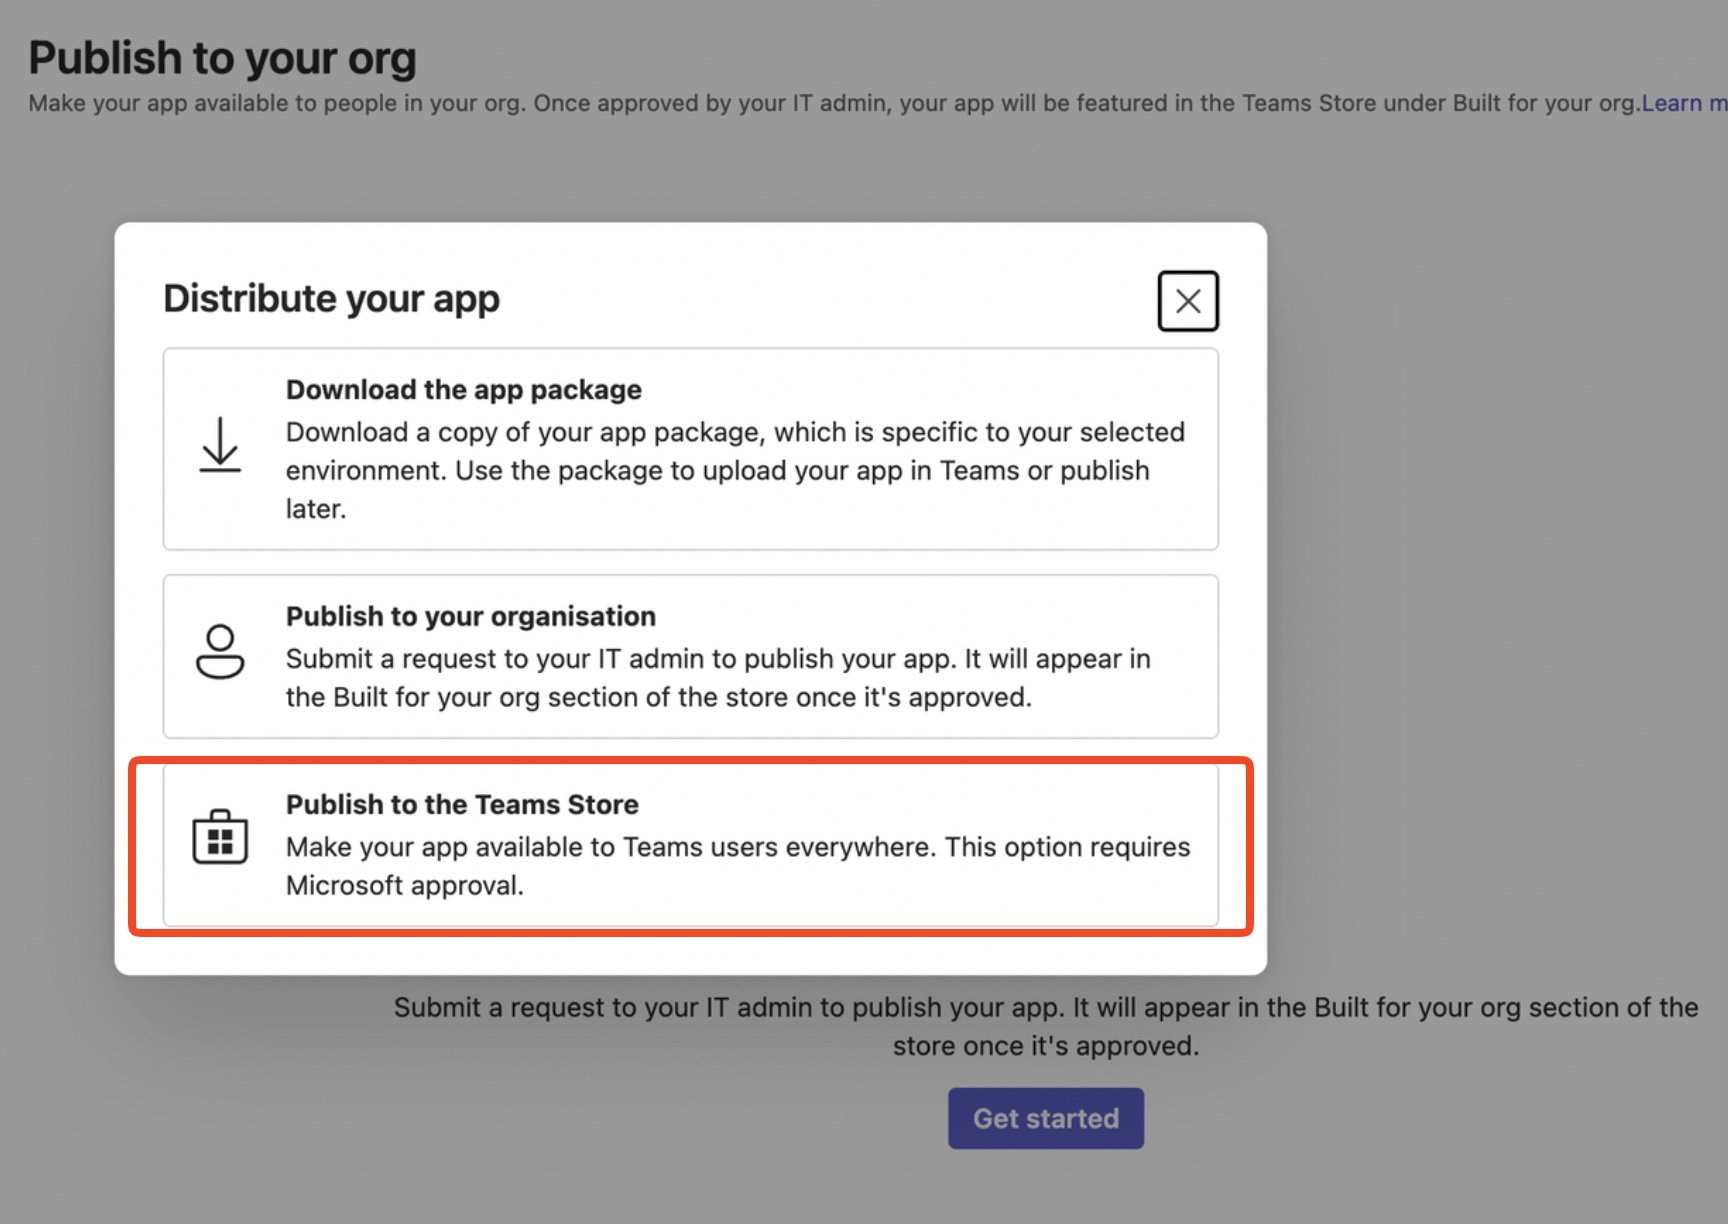Click text 'Microsoft approval.'
The image size is (1728, 1224).
[x=405, y=886]
